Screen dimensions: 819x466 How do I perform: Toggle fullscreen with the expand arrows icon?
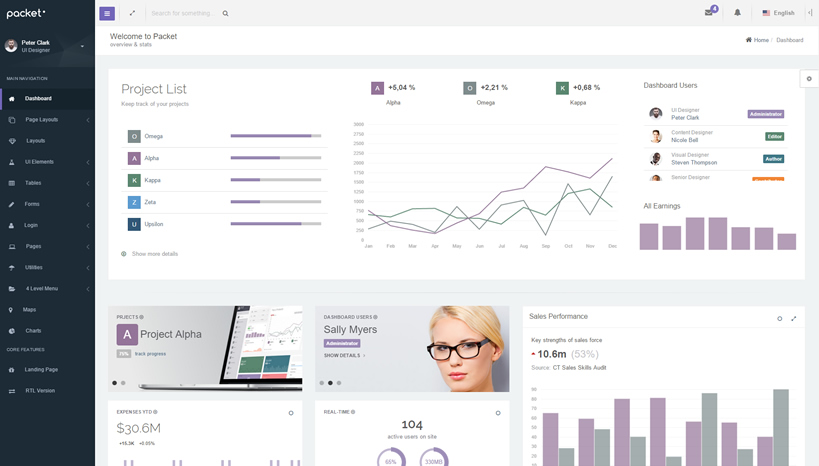click(x=132, y=13)
